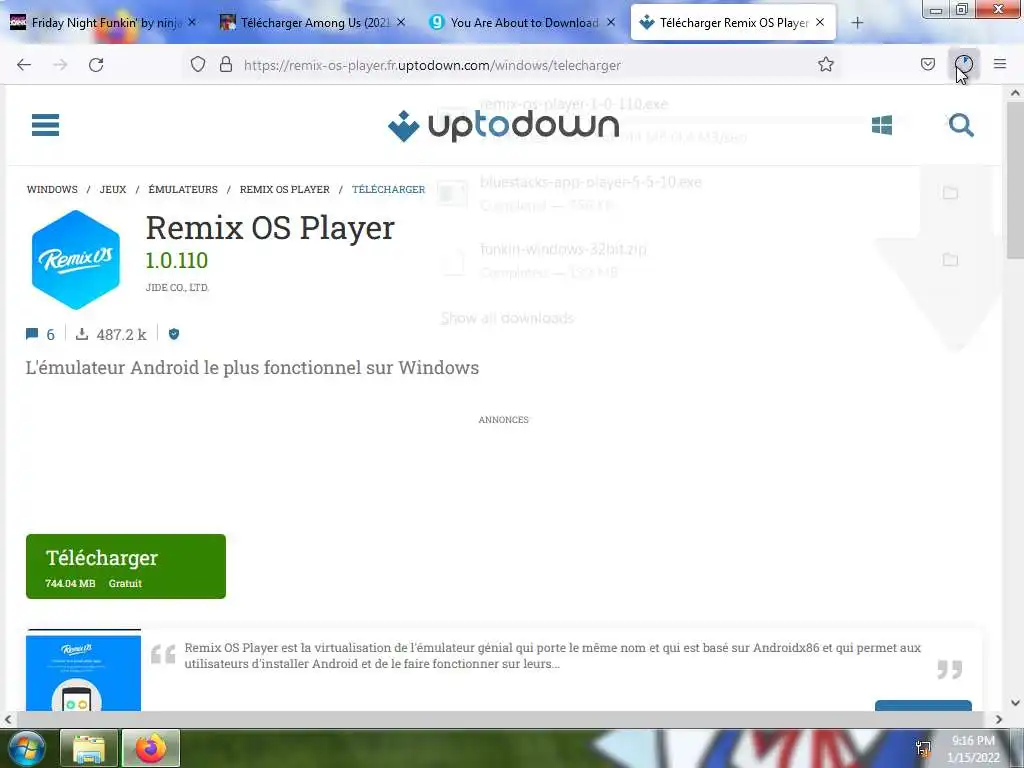Open a new browser tab
The width and height of the screenshot is (1024, 768).
[x=857, y=23]
